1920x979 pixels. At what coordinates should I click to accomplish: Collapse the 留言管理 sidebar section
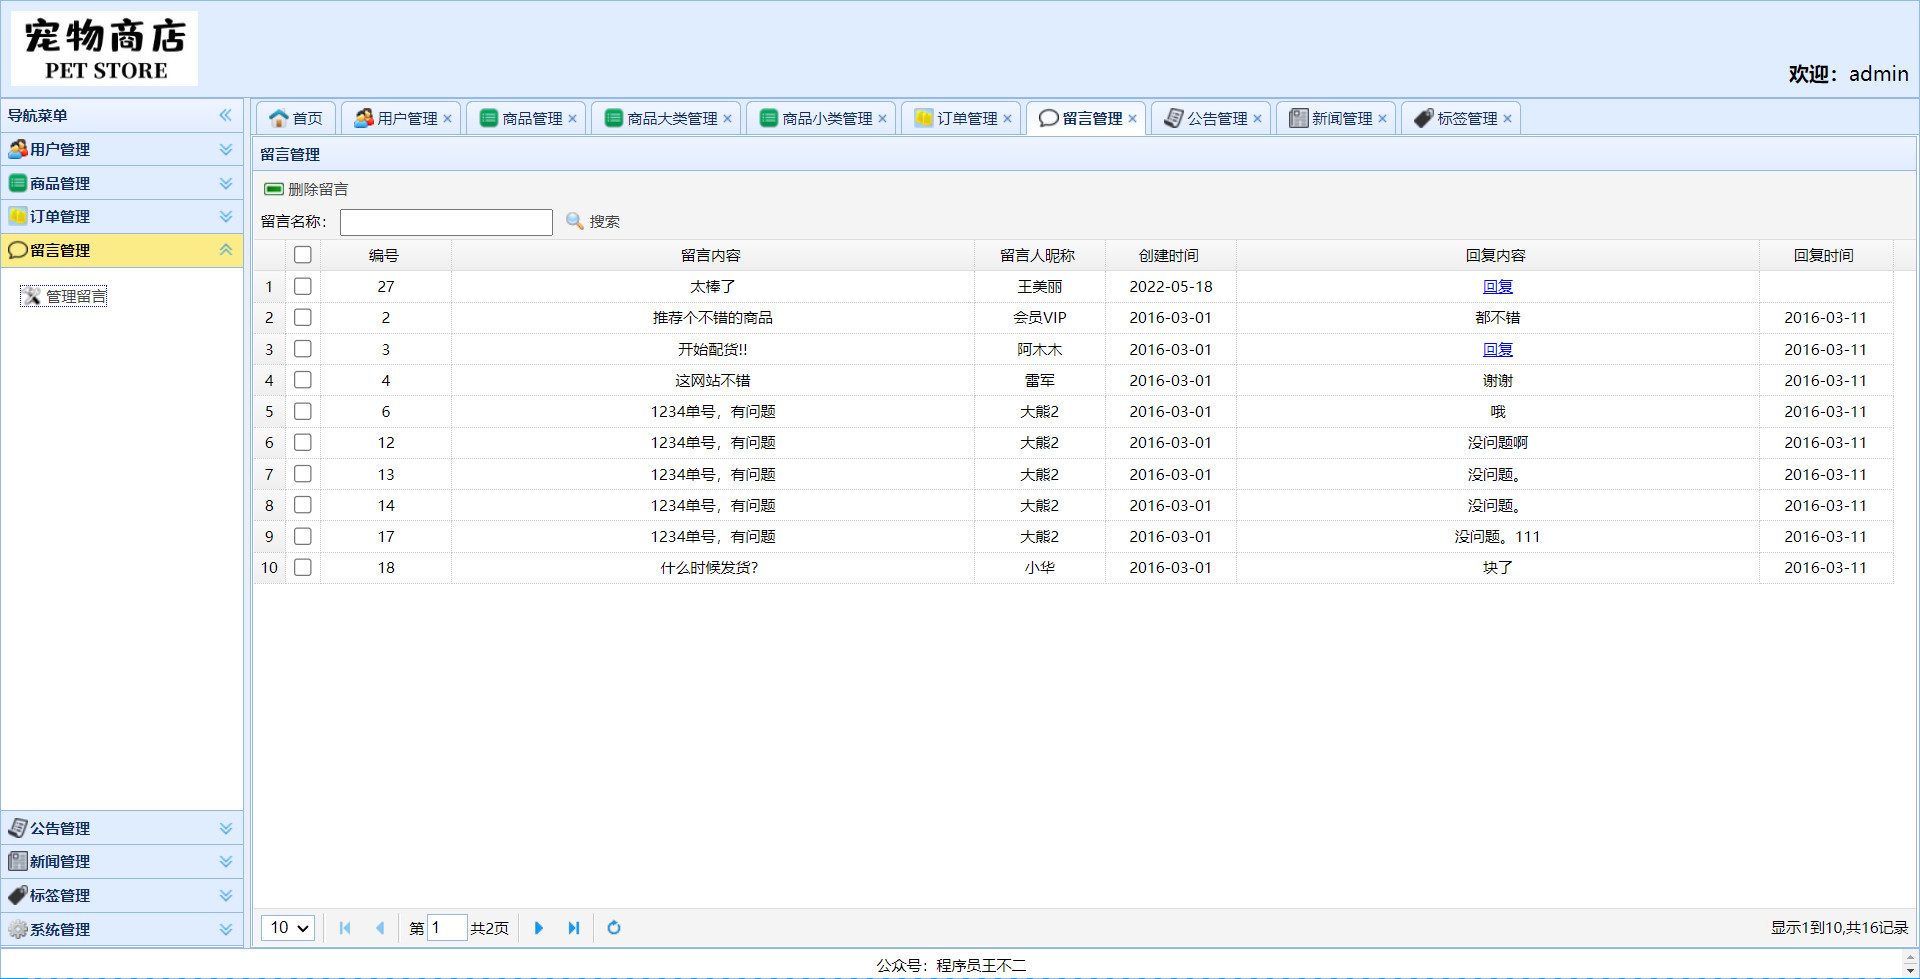coord(226,250)
